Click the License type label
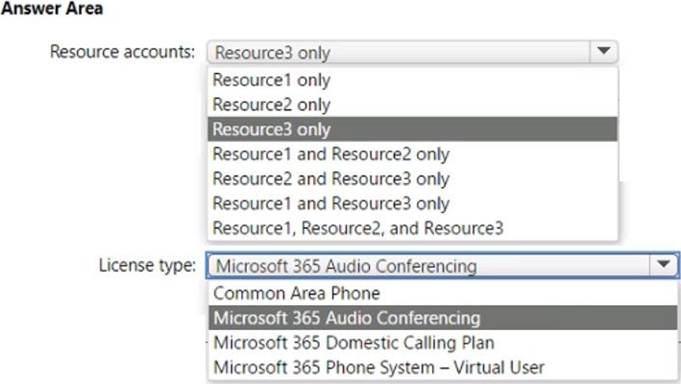This screenshot has height=384, width=681. coord(147,265)
